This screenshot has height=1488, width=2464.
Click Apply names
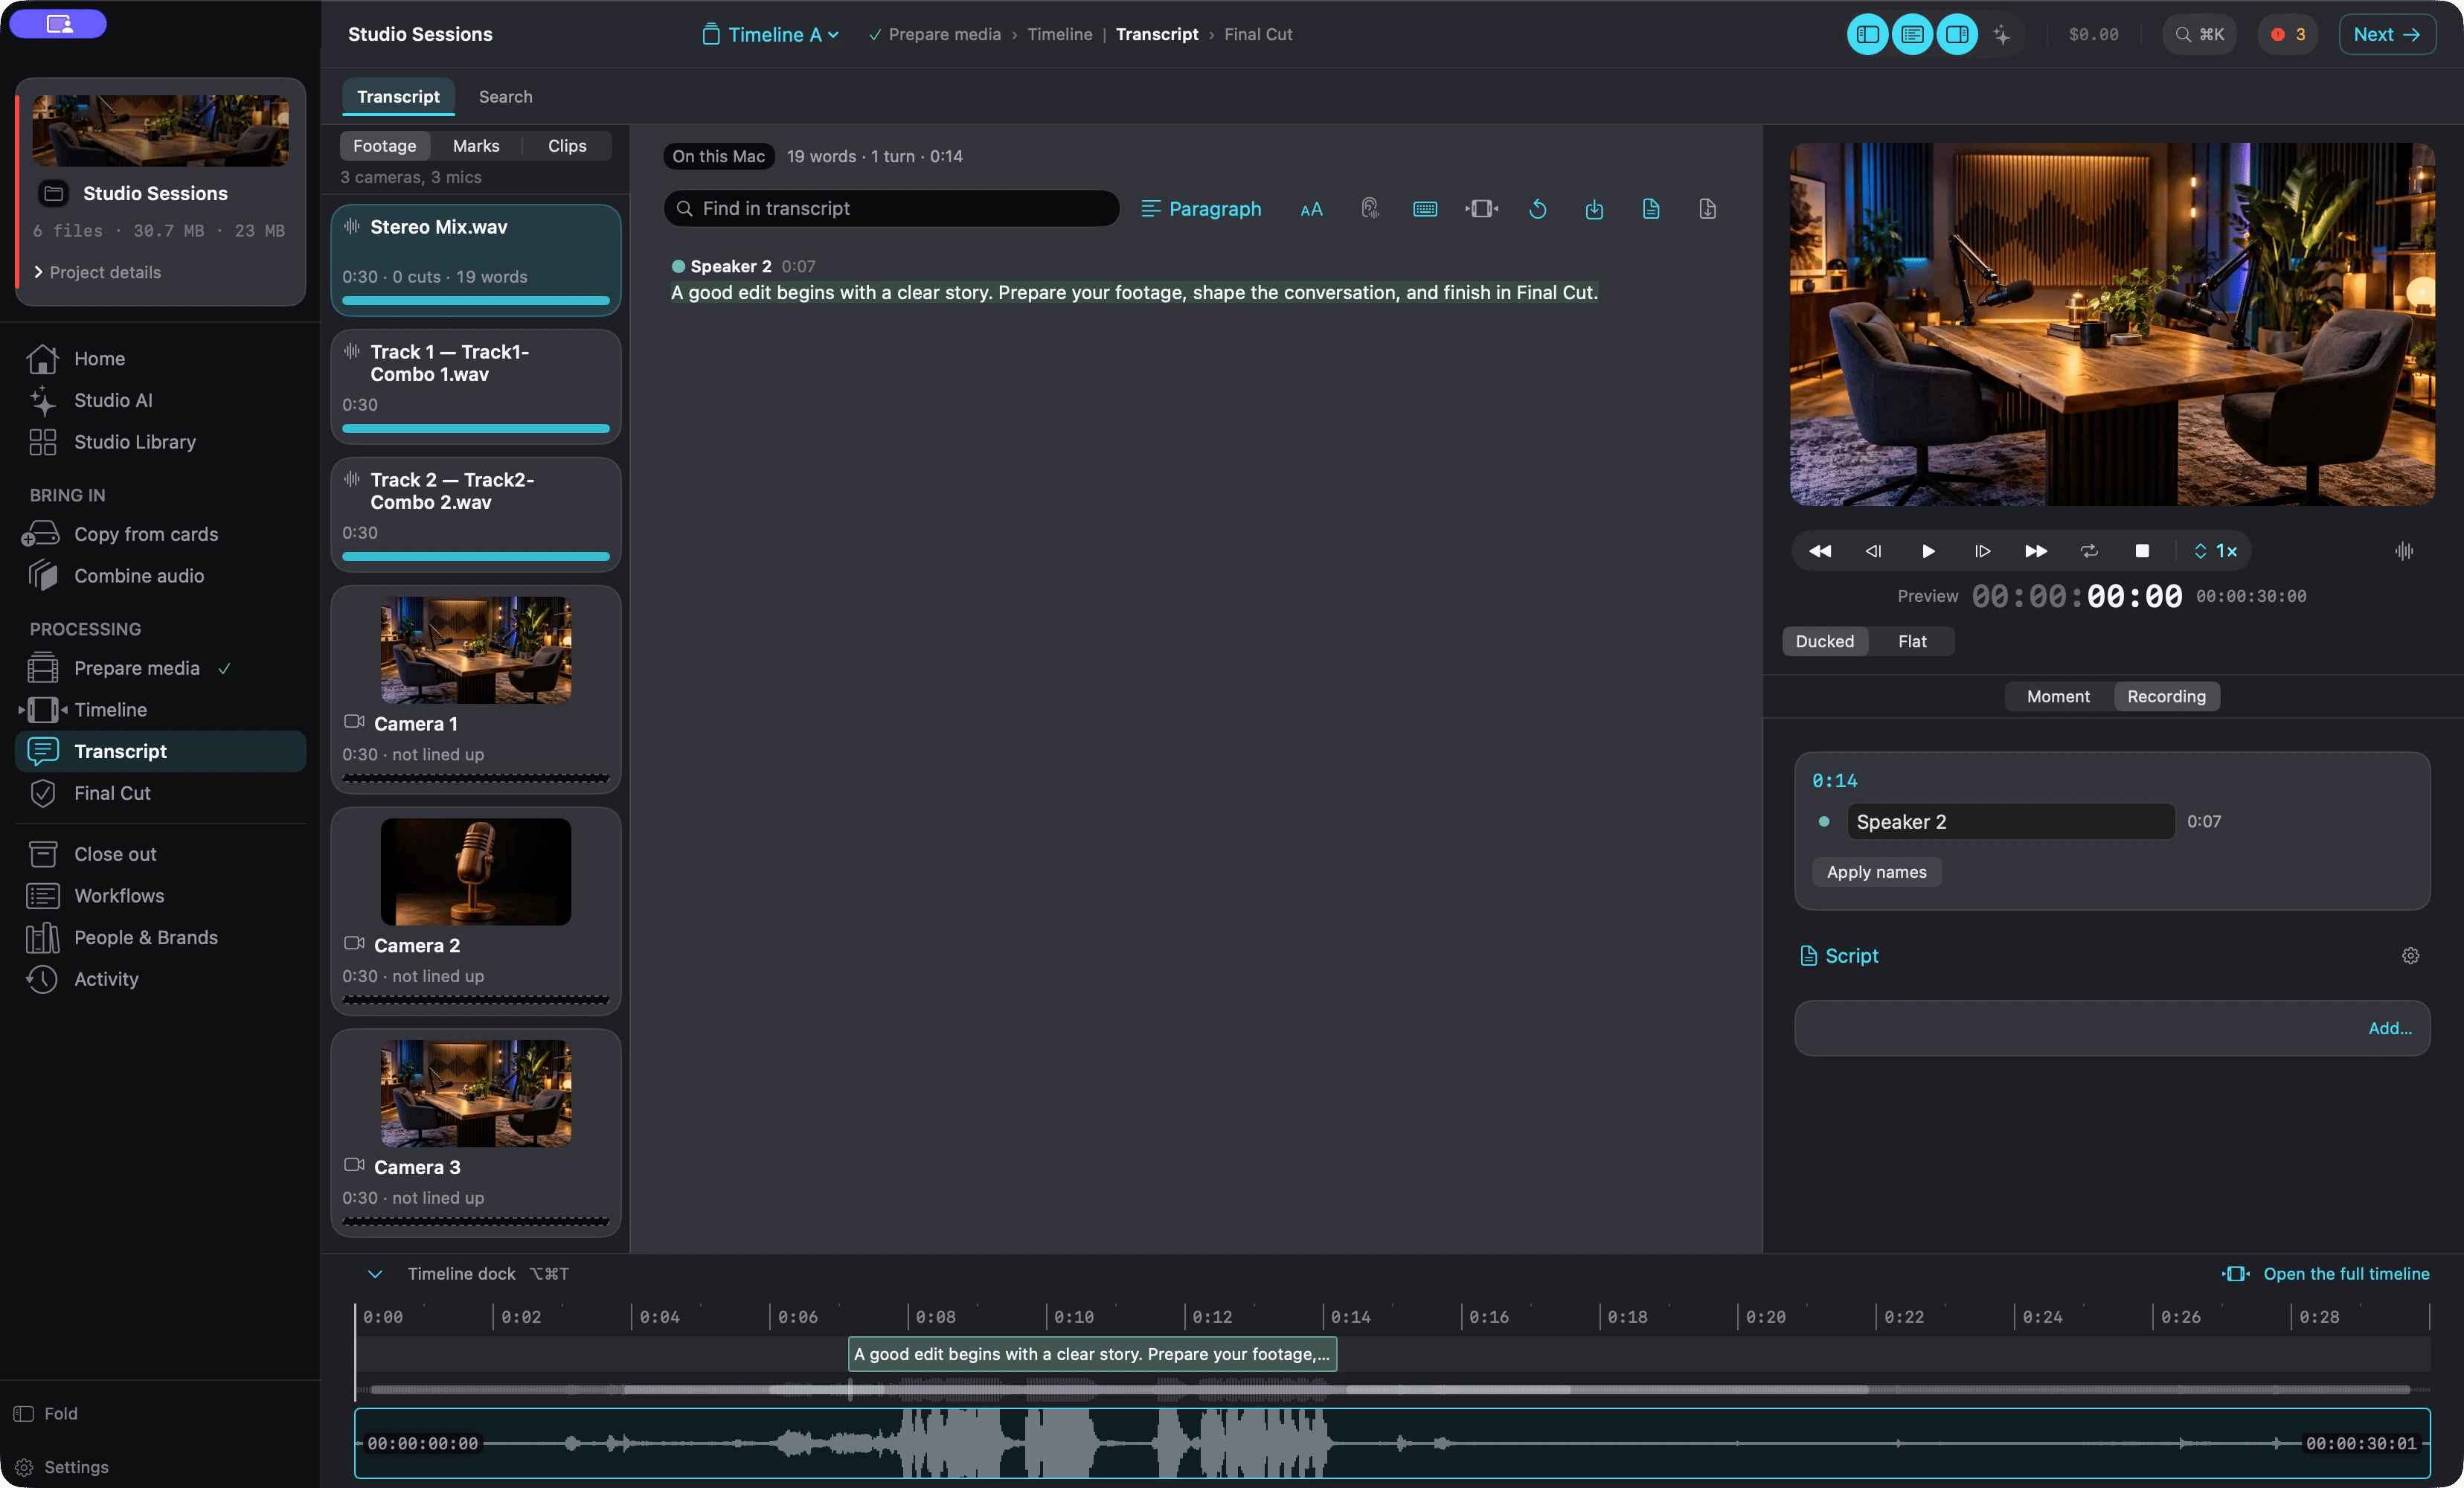click(1876, 872)
